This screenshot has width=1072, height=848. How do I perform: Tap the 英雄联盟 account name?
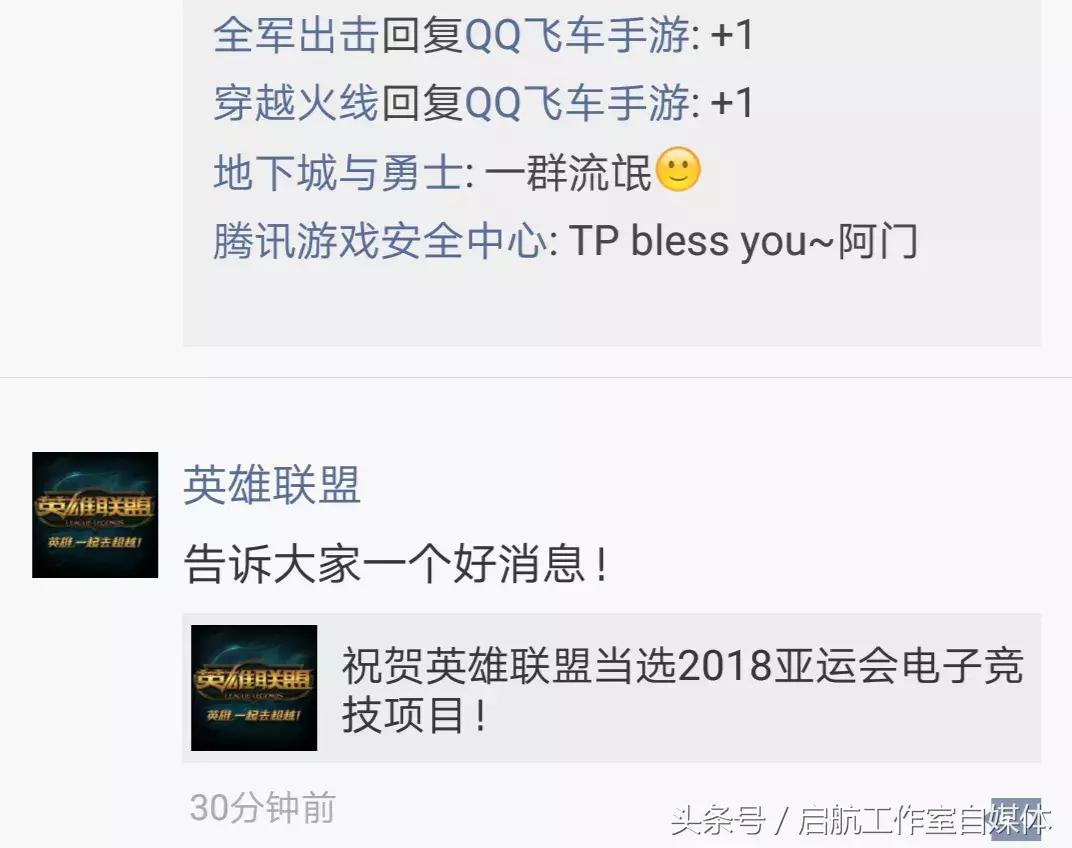click(271, 485)
